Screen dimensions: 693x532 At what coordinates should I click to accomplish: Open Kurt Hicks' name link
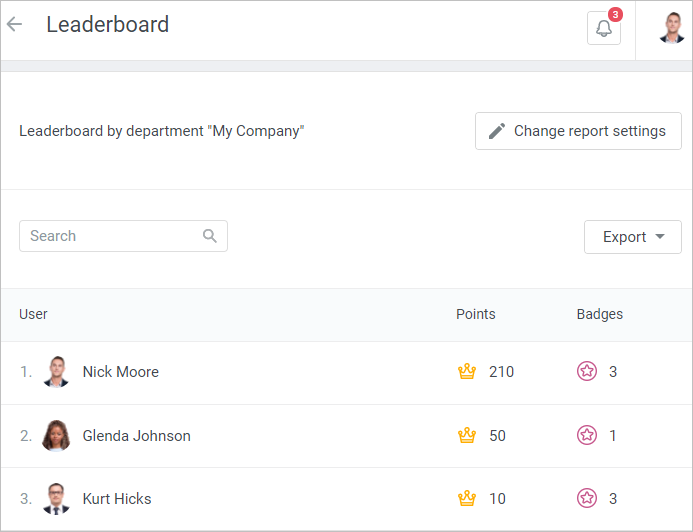point(117,499)
